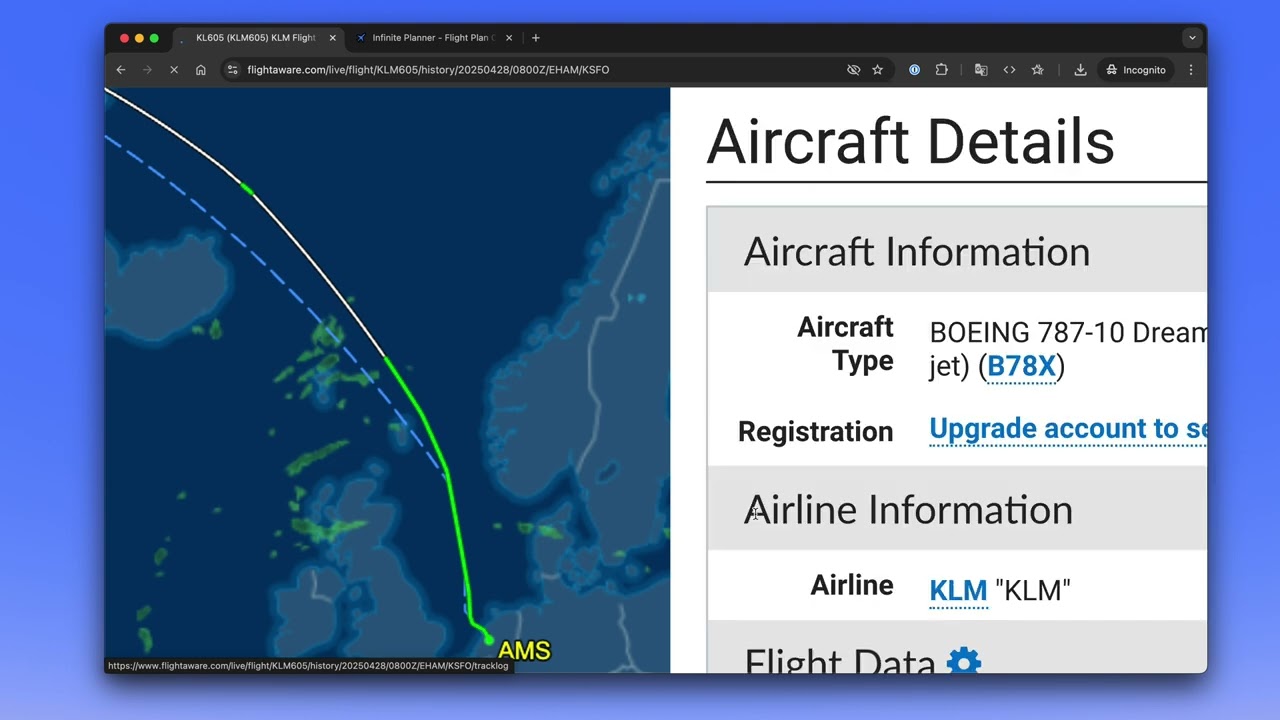Screen dimensions: 1280x720
Task: Close the KL605 KLM Flight tab
Action: click(333, 38)
